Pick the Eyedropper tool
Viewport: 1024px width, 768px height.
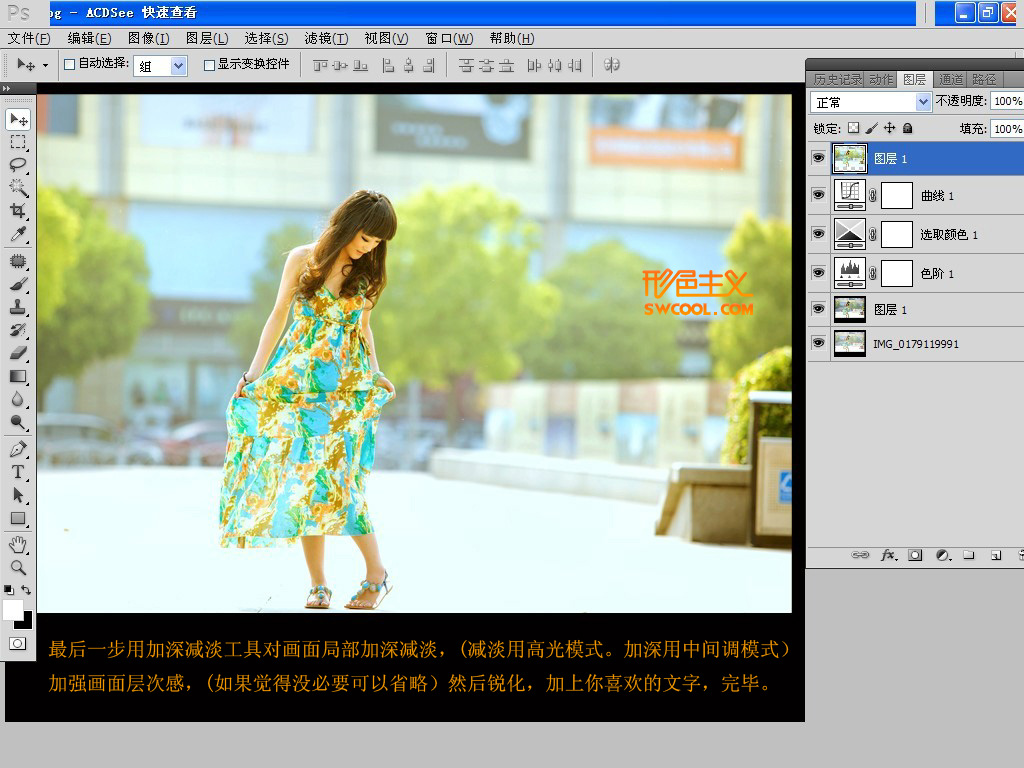pos(18,234)
